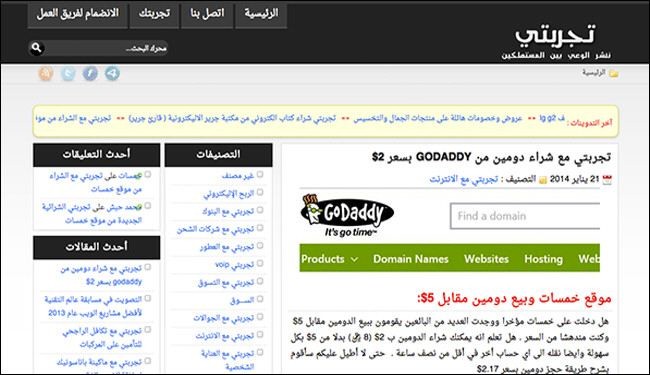The height and width of the screenshot is (375, 650).
Task: Click the folder icon beside التصنيف label
Action: tap(543, 180)
